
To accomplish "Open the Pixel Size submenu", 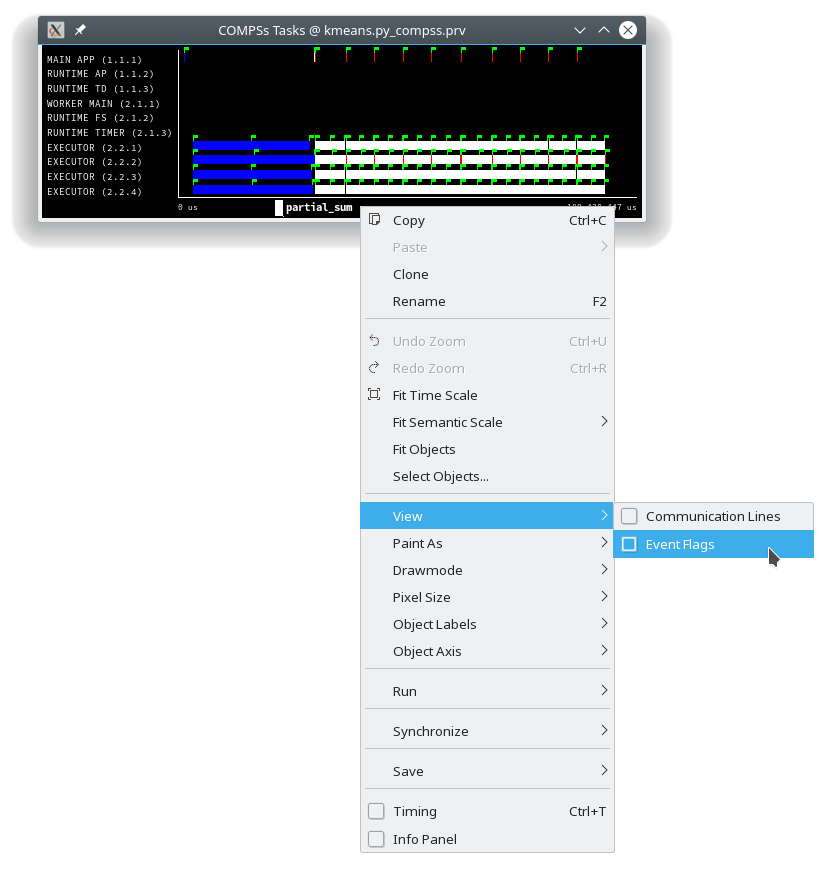I will click(x=487, y=597).
